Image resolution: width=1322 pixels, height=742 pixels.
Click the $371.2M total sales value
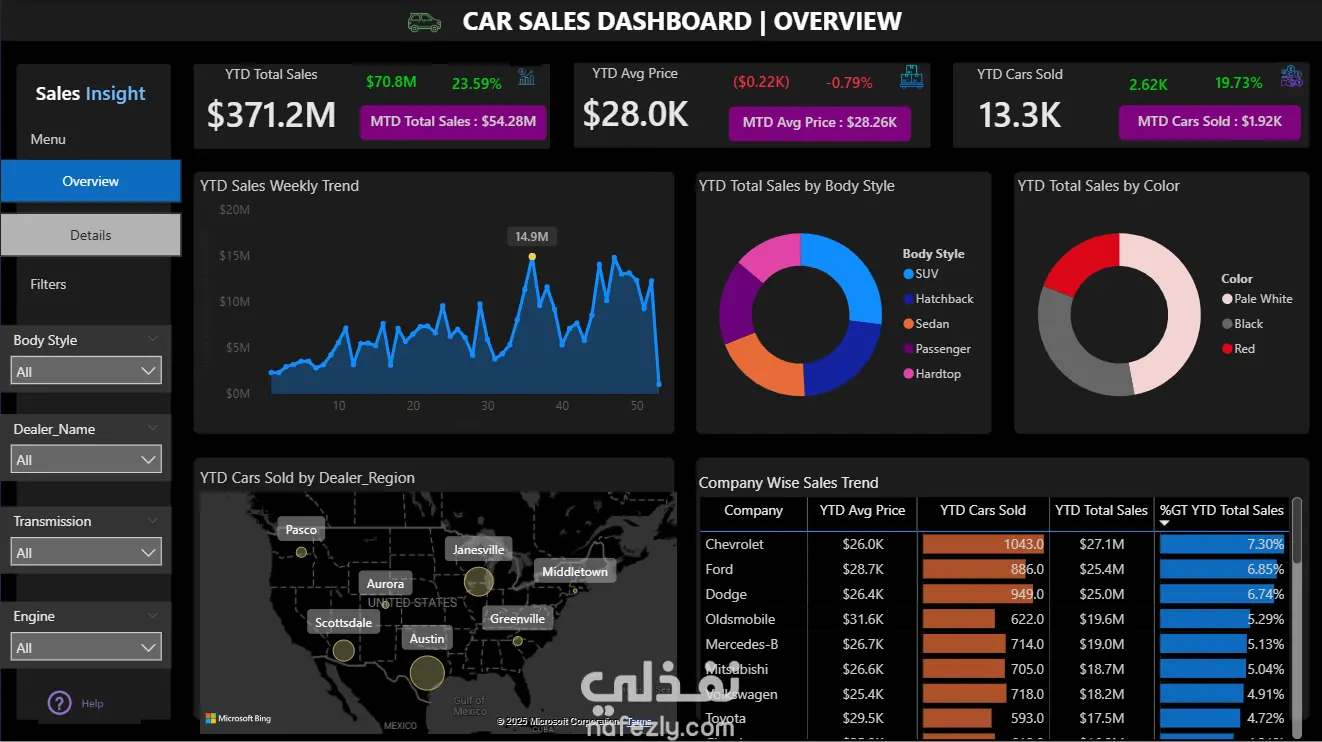click(271, 115)
